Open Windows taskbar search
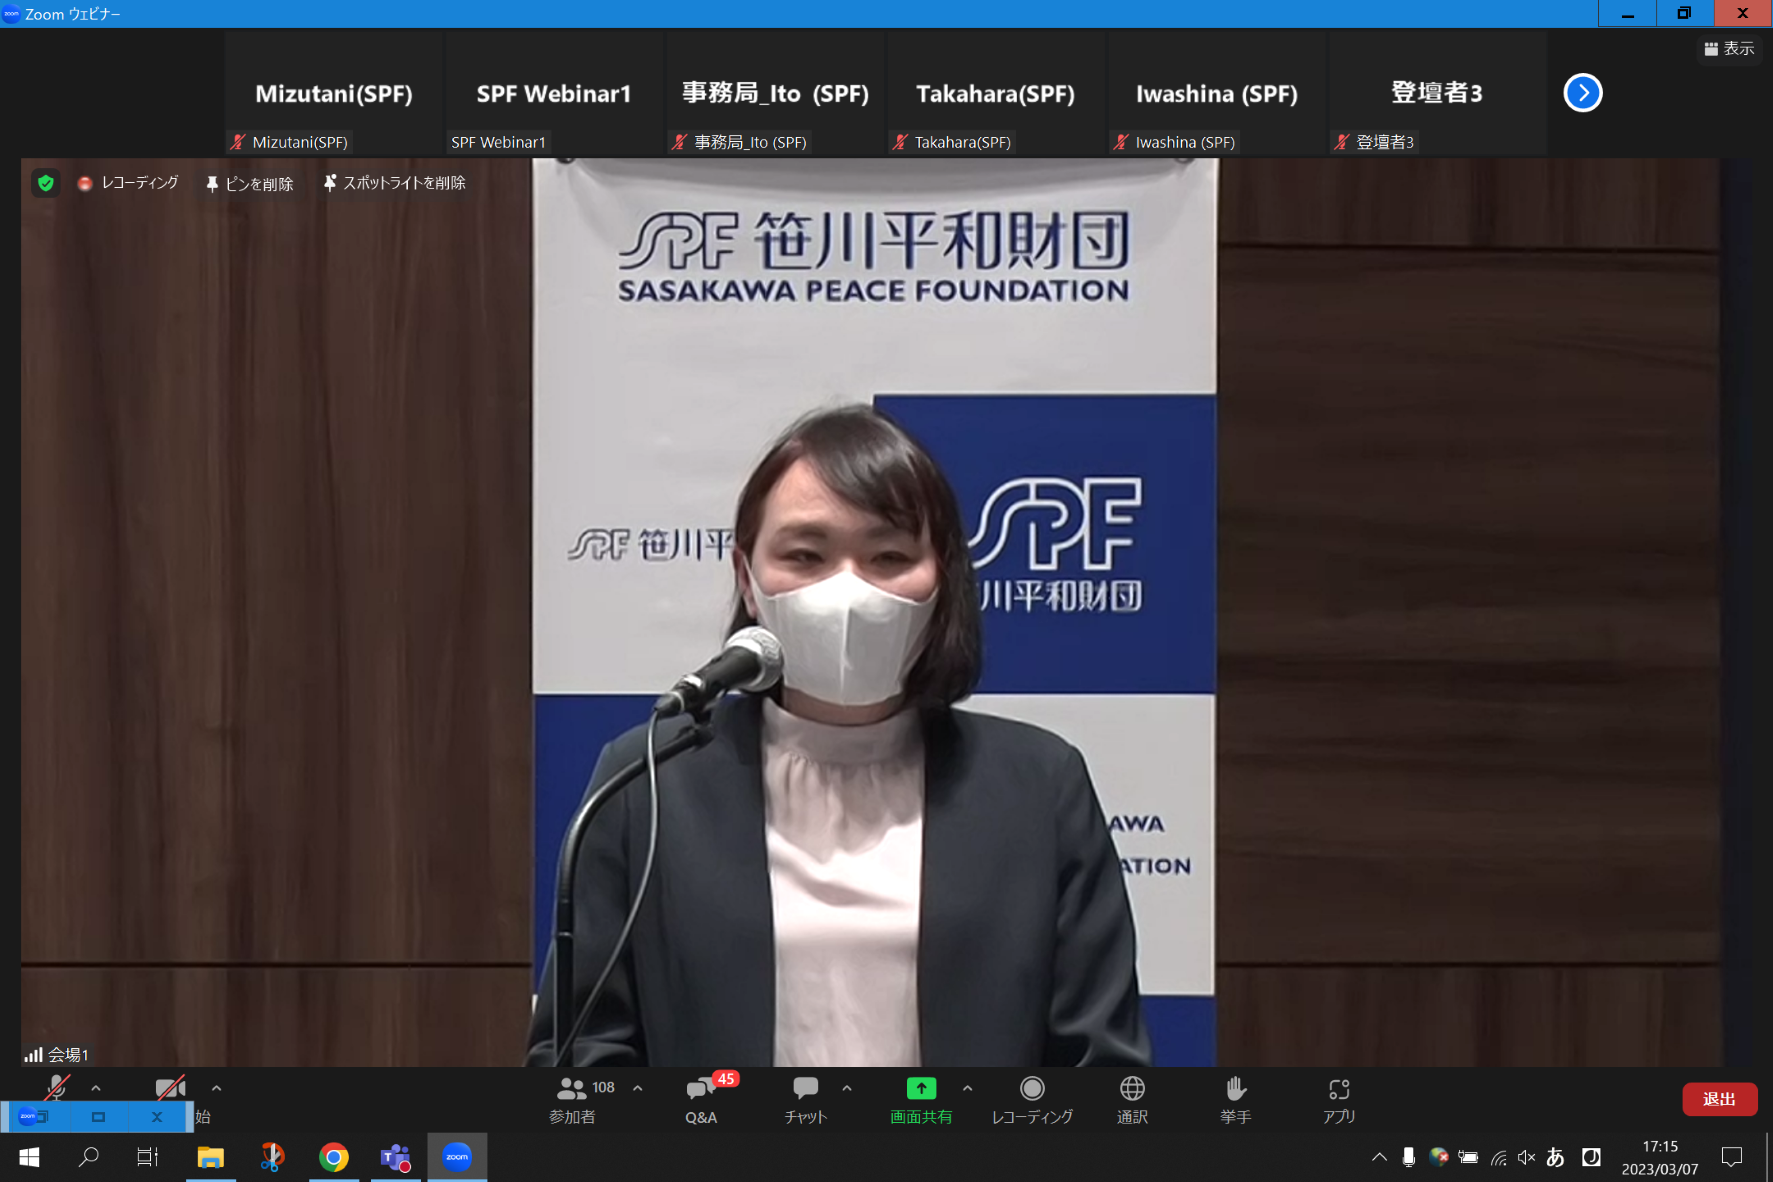This screenshot has width=1773, height=1182. coord(89,1157)
